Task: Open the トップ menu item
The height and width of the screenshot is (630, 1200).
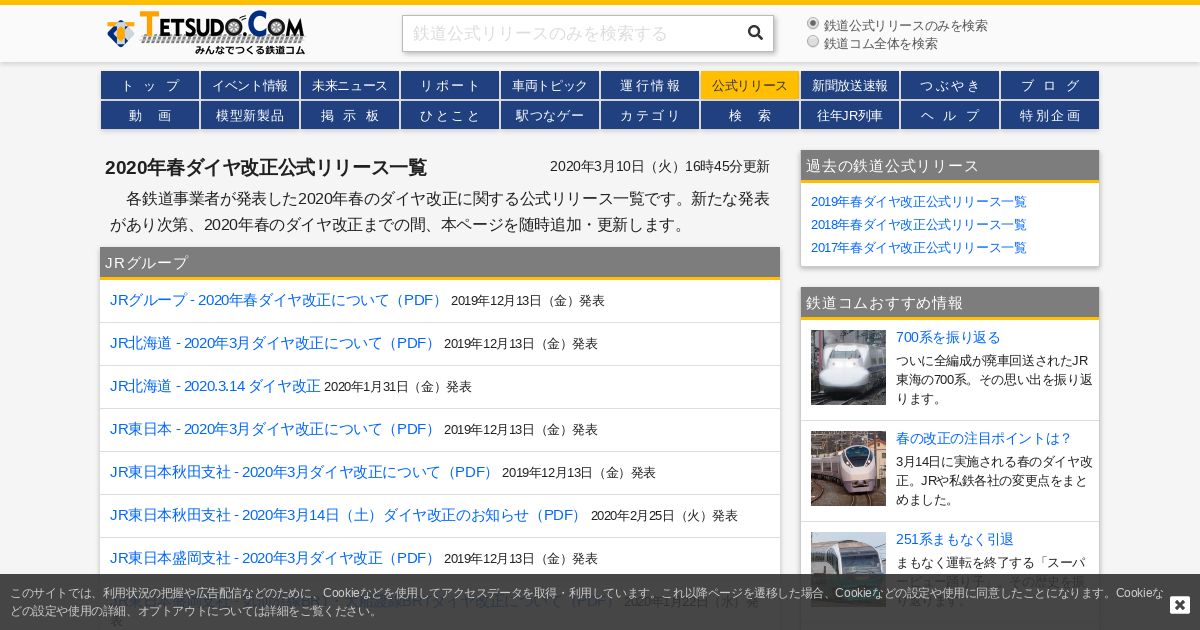Action: [x=150, y=85]
